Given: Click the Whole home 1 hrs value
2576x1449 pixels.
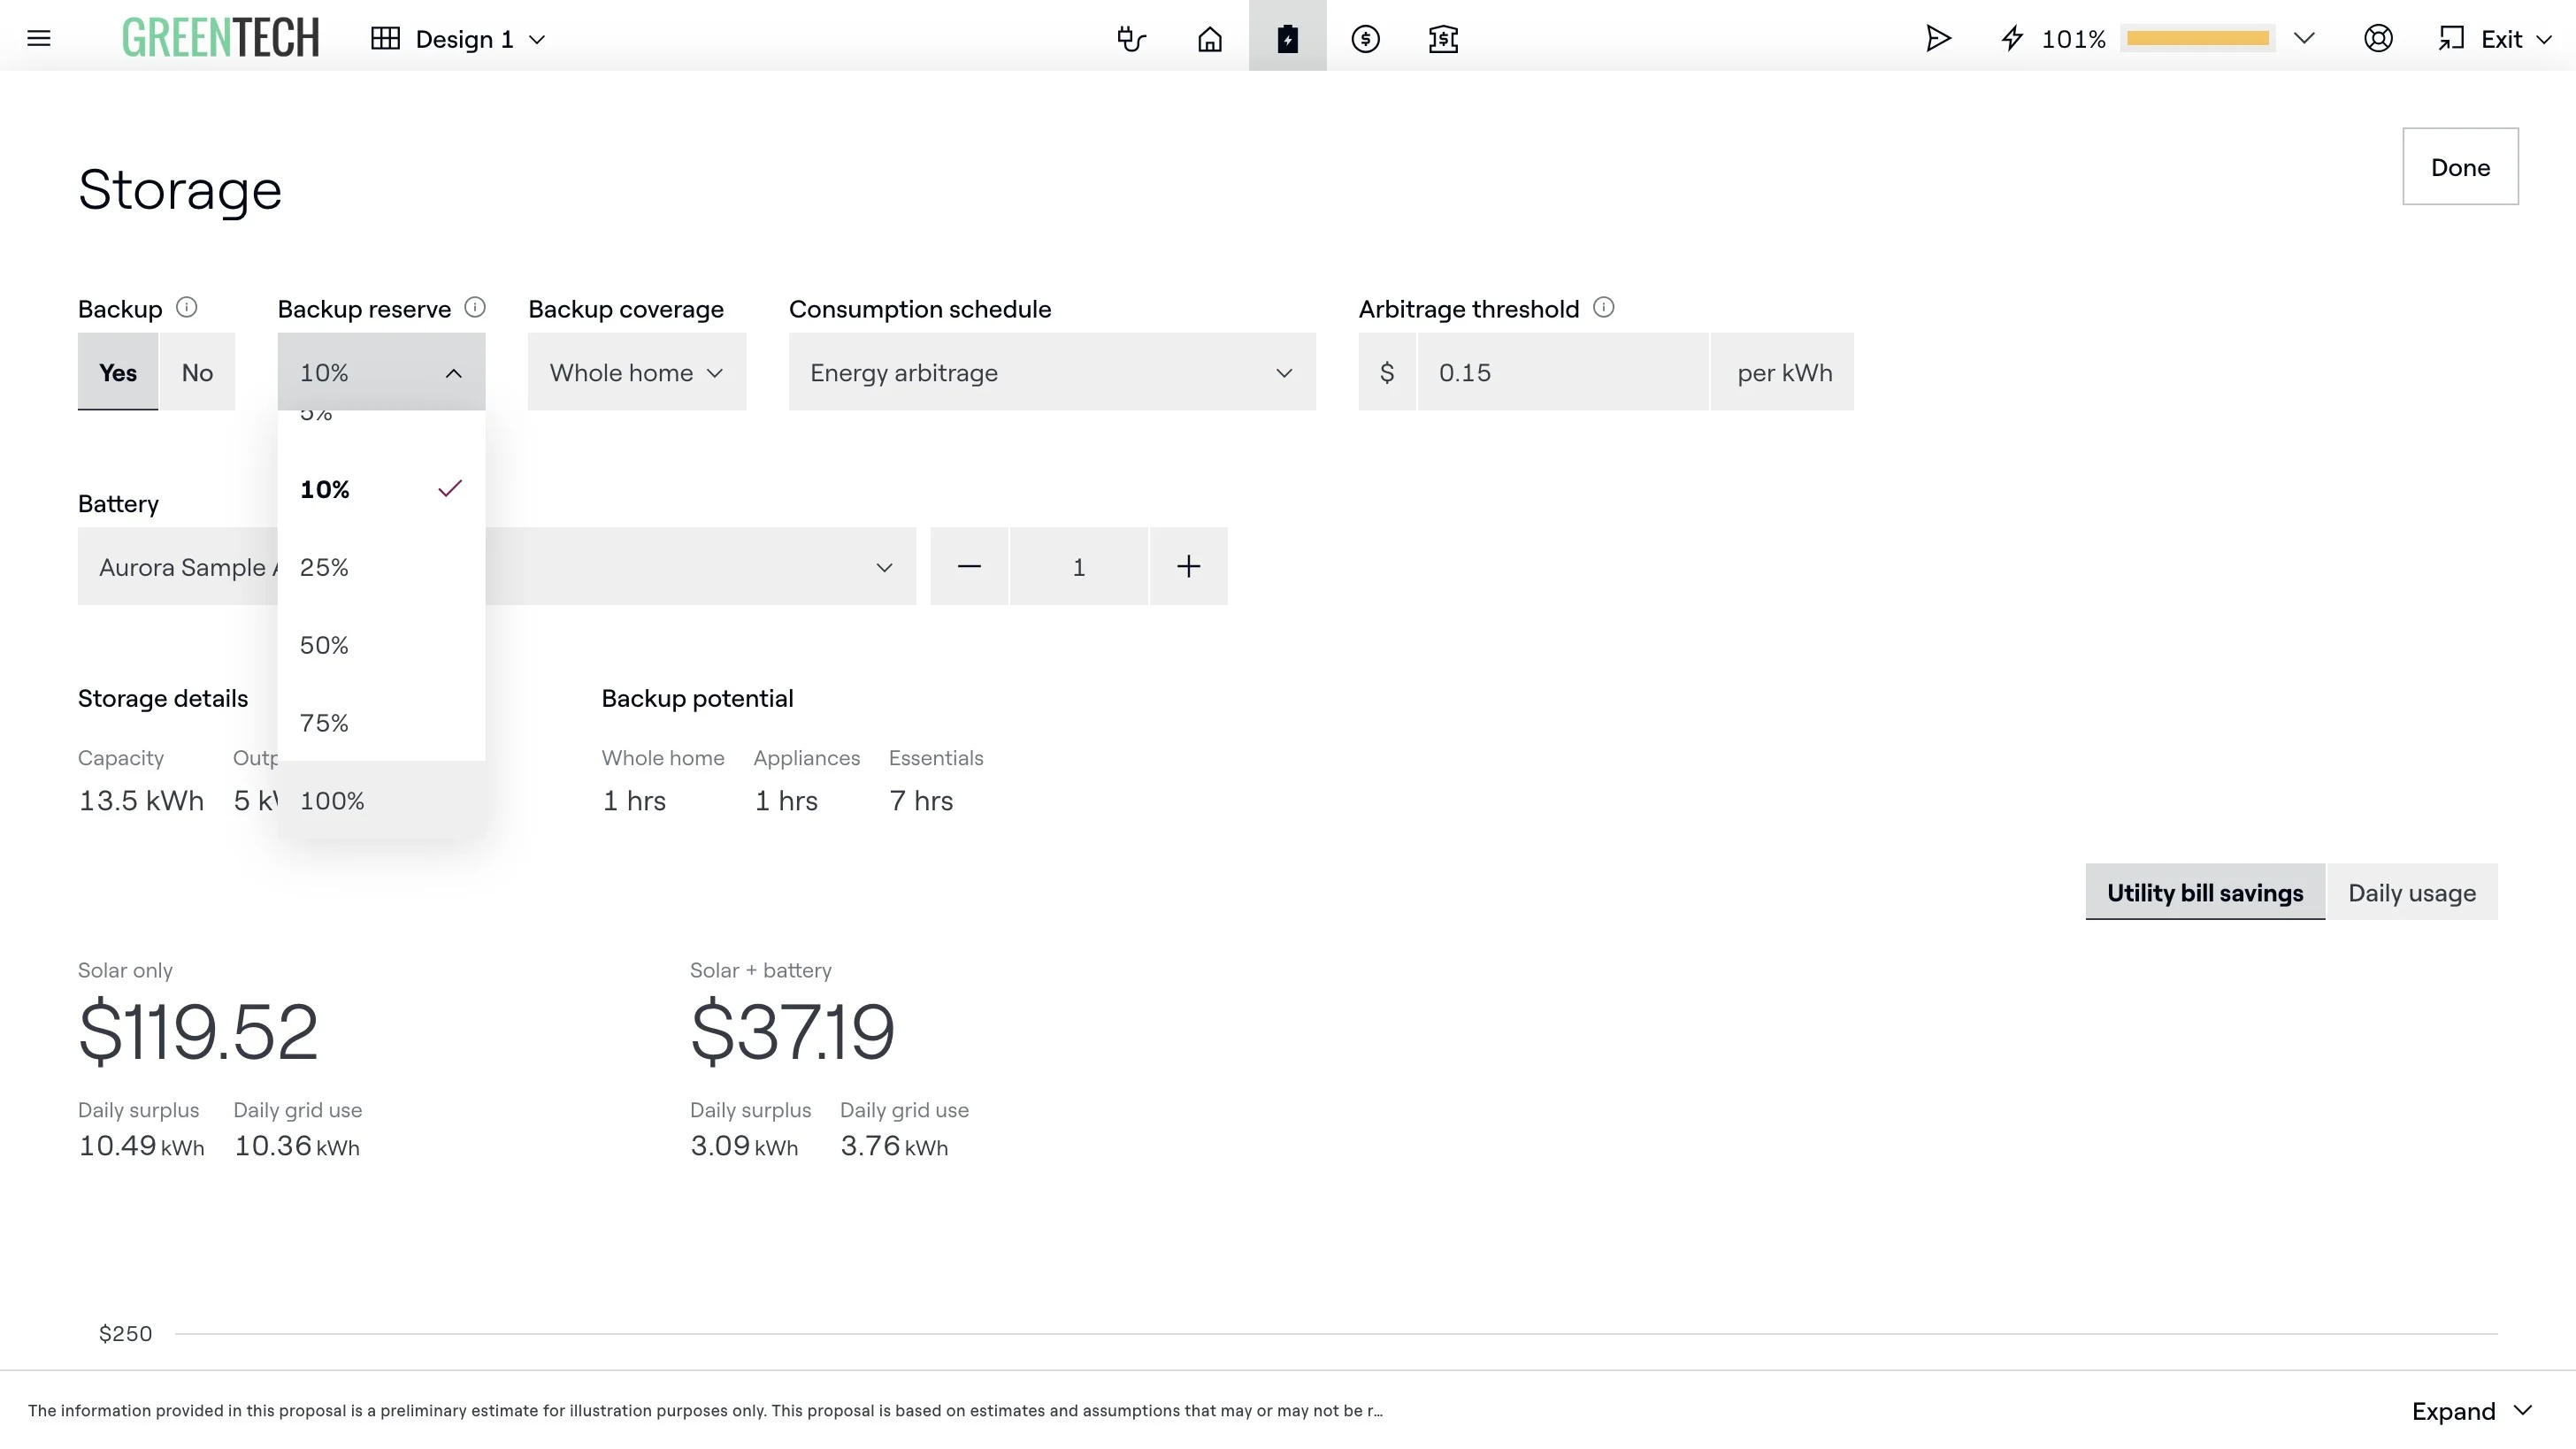Looking at the screenshot, I should point(634,801).
